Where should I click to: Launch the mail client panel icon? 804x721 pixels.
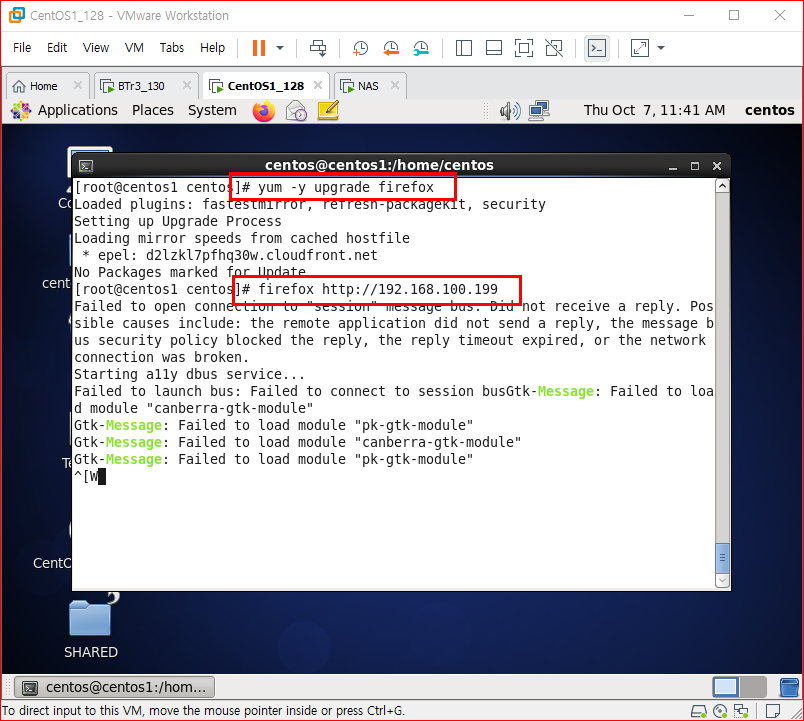[x=296, y=111]
